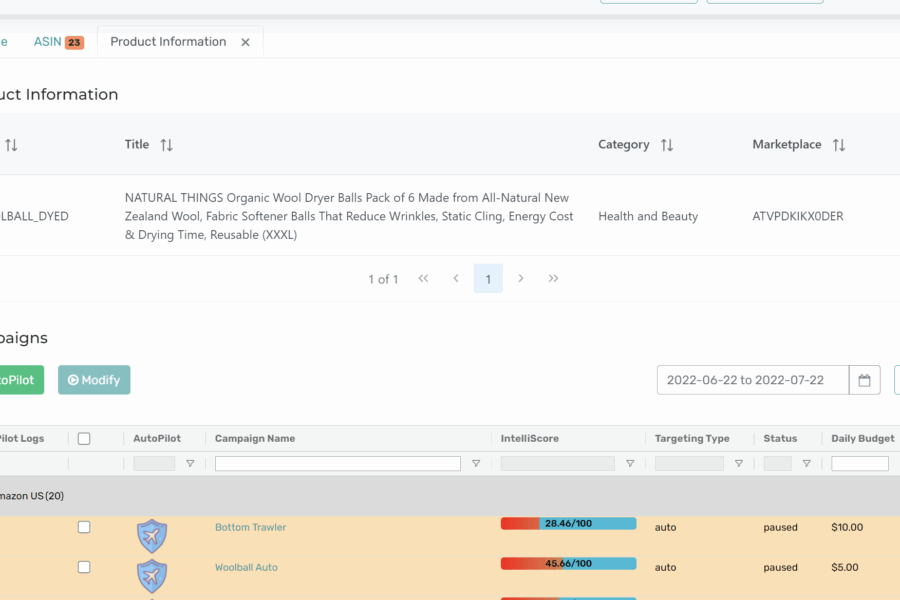
Task: Open the date range field 2022-06-22 to 2022-07-22
Action: coord(752,380)
